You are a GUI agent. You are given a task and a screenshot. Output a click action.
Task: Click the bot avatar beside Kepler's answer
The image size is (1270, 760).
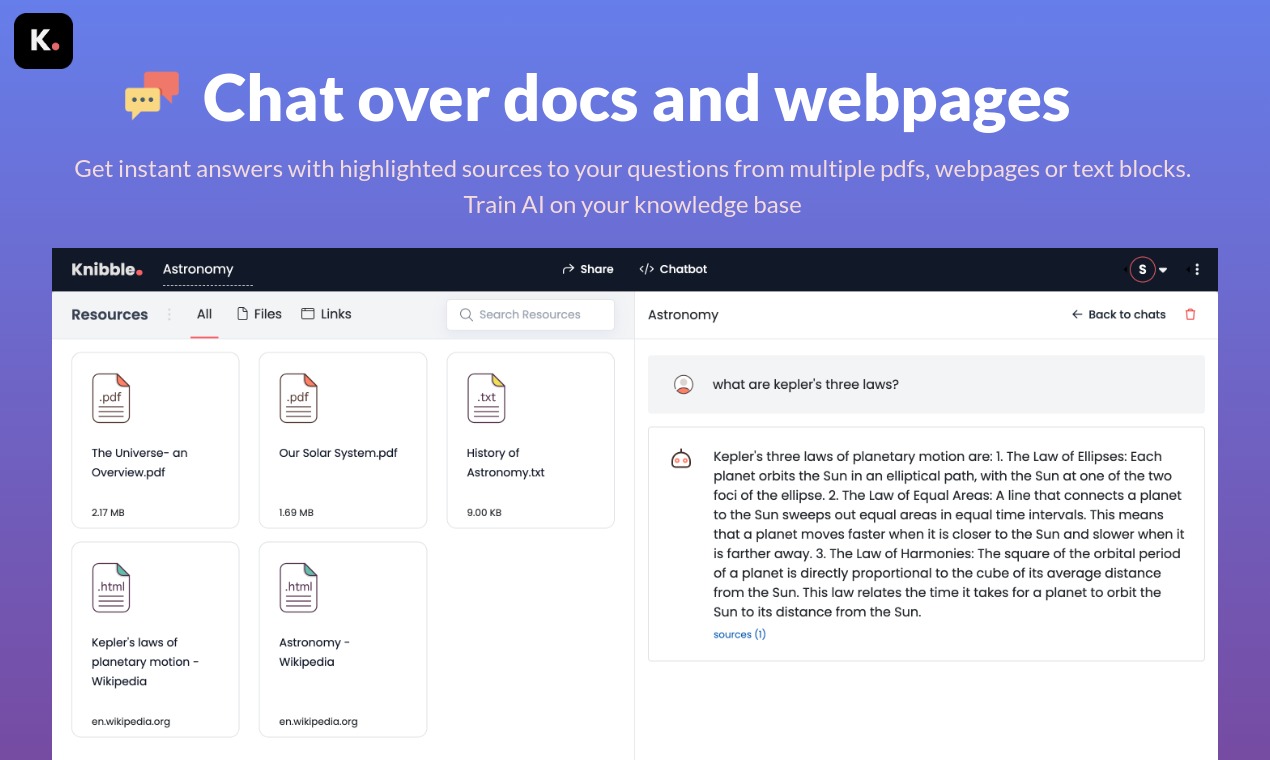click(681, 458)
